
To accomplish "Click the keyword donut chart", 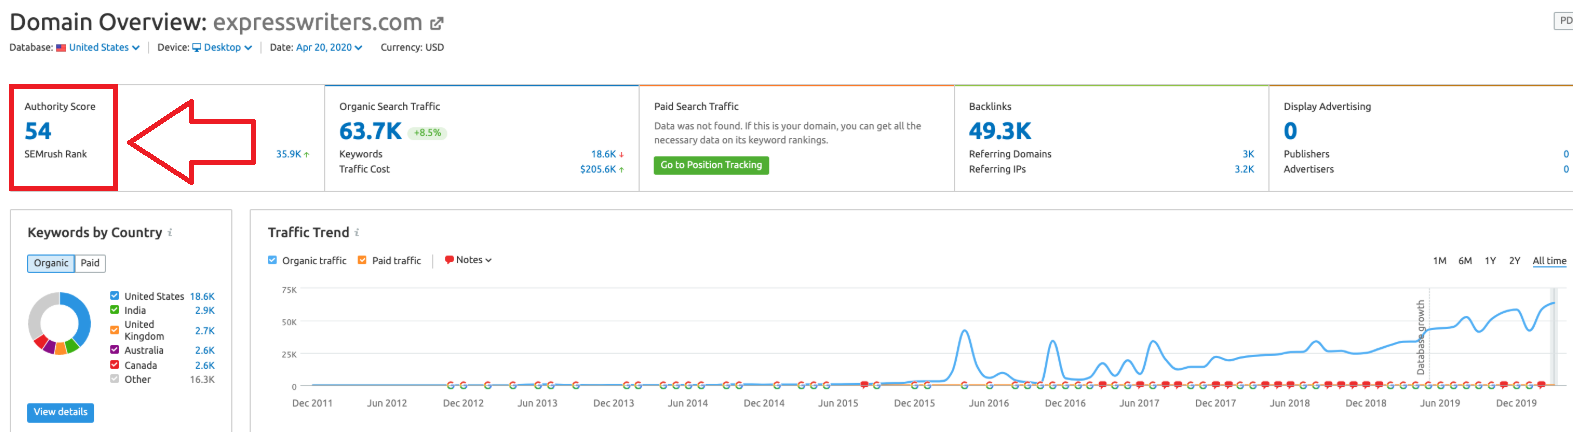I will click(60, 323).
